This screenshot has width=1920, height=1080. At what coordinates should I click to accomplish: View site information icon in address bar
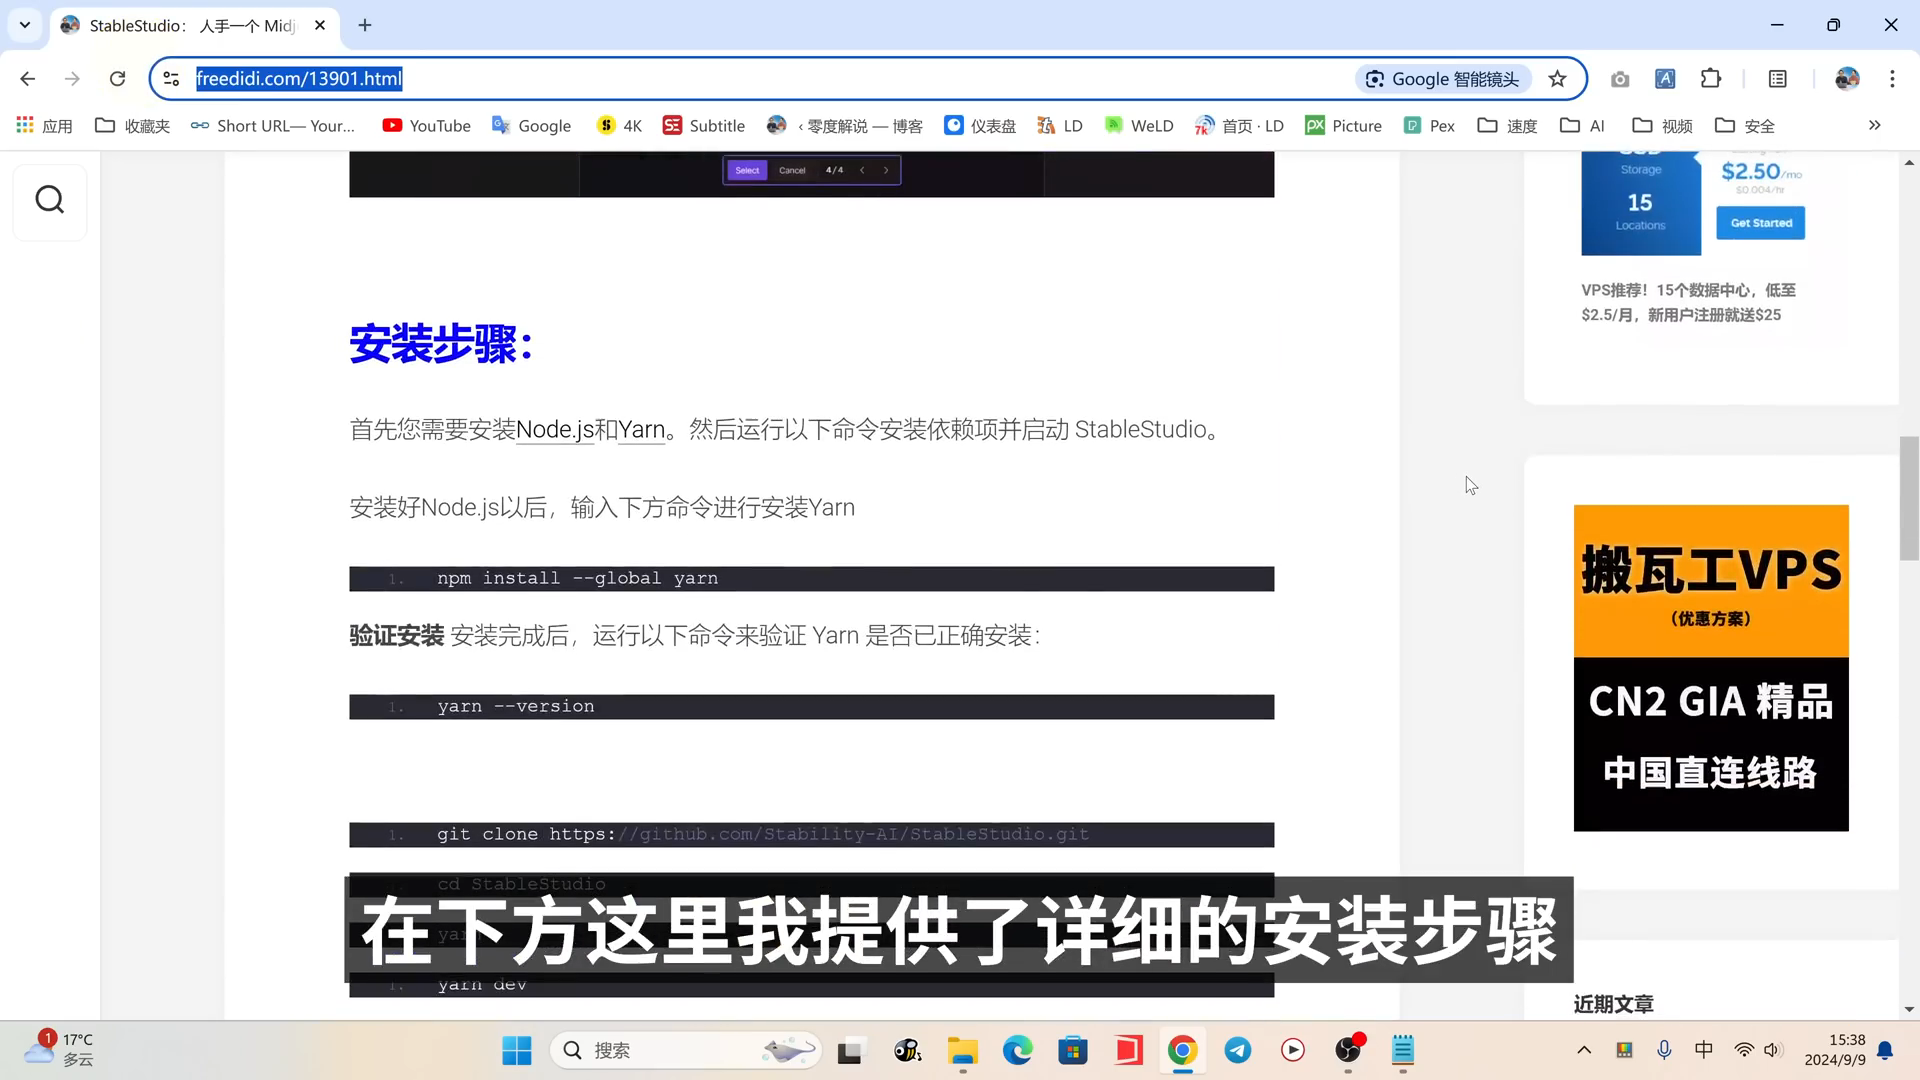click(171, 79)
